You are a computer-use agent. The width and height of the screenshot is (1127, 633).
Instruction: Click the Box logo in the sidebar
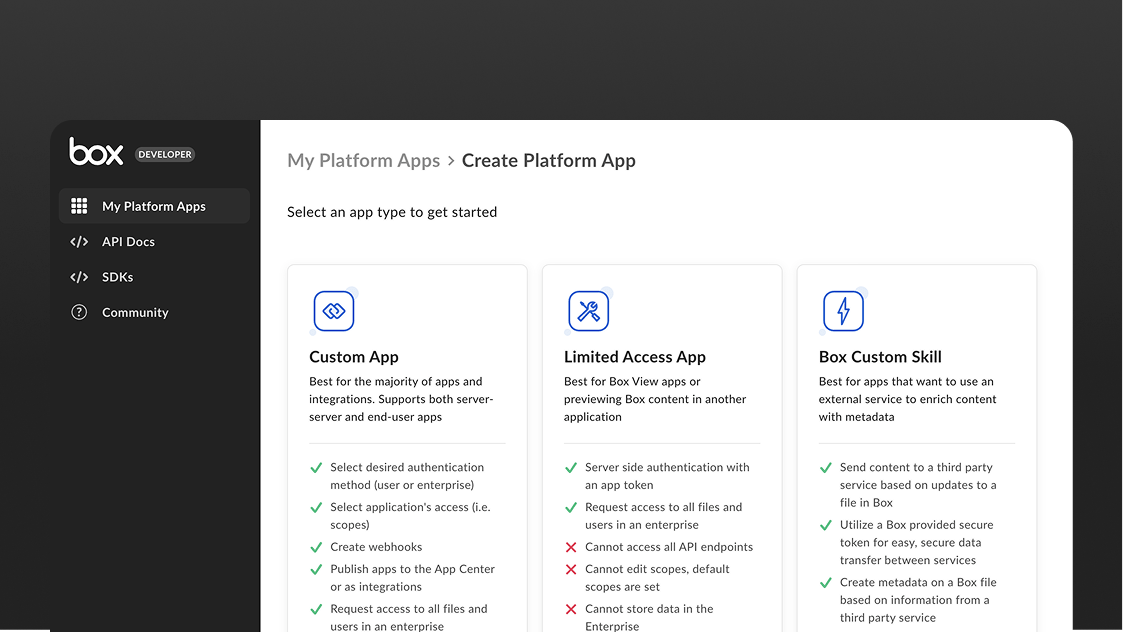coord(96,152)
